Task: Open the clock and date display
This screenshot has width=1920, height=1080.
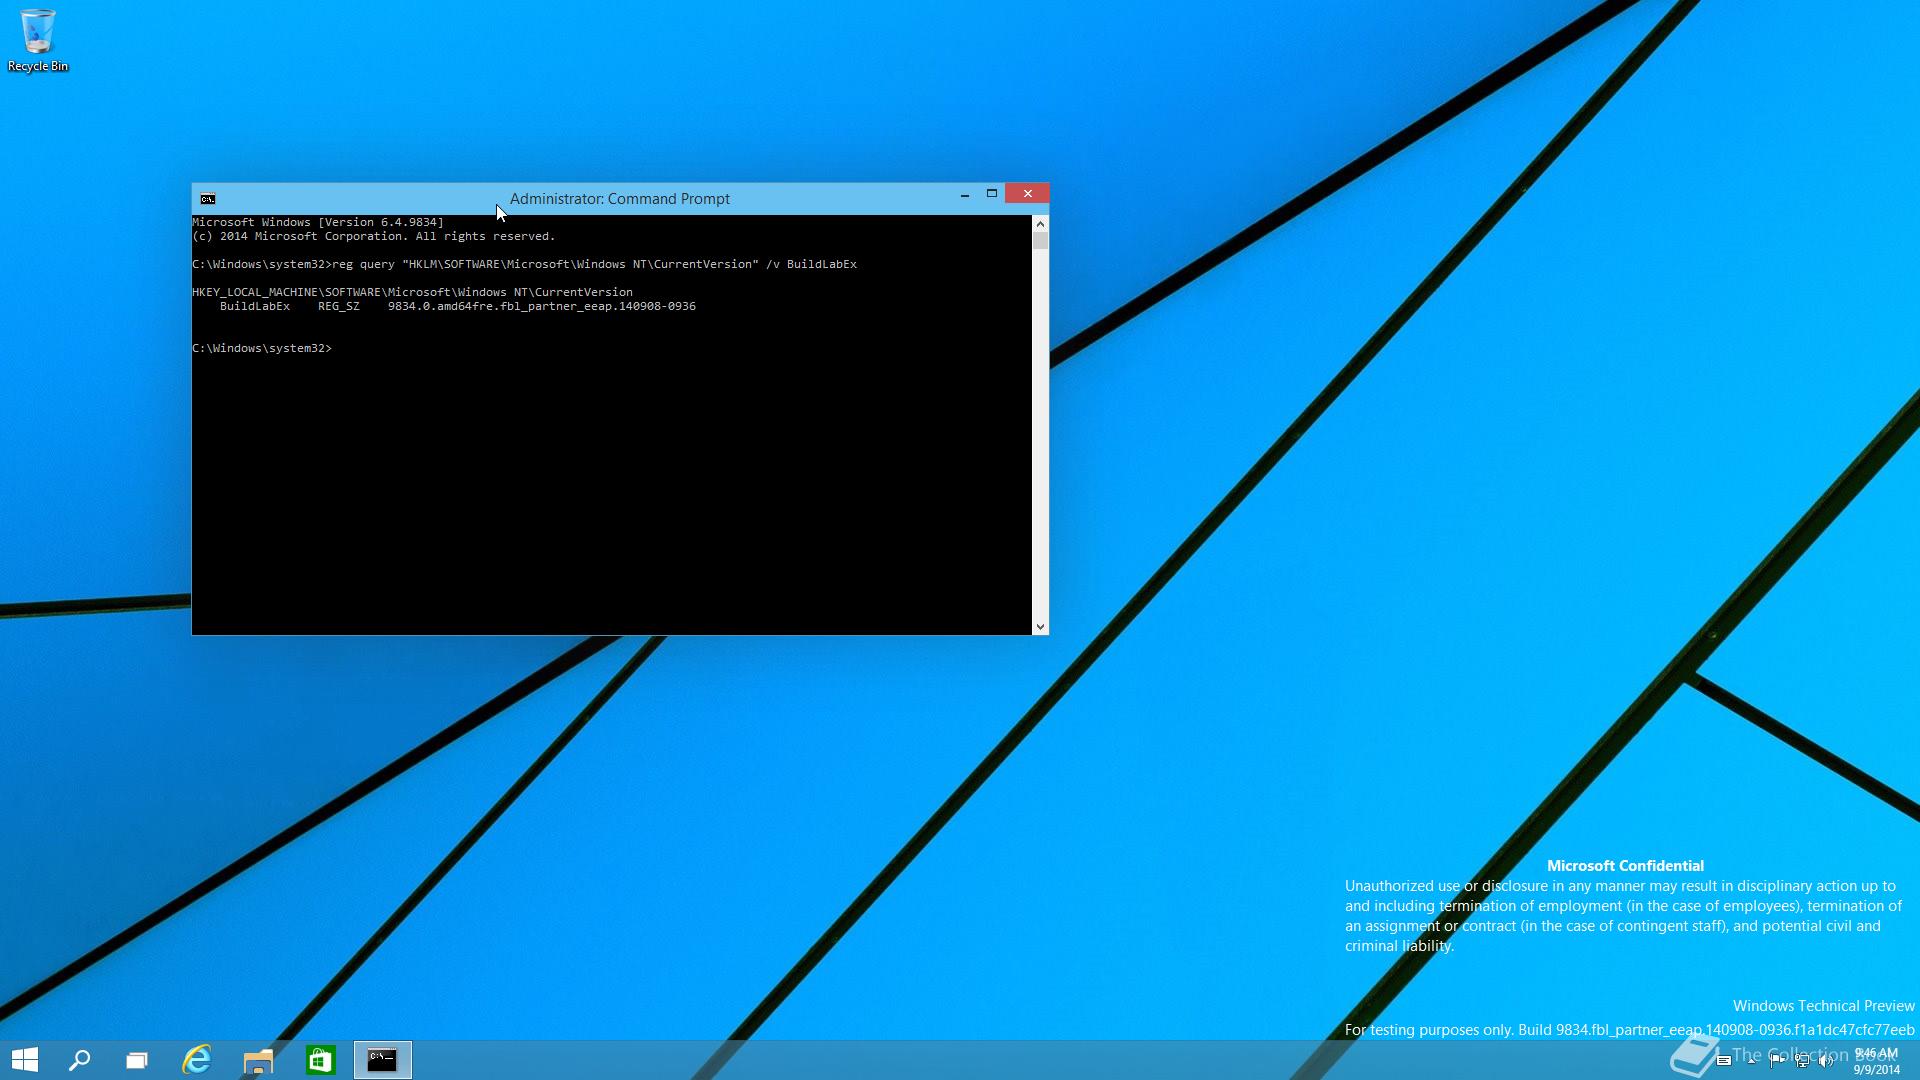Action: click(x=1876, y=1061)
